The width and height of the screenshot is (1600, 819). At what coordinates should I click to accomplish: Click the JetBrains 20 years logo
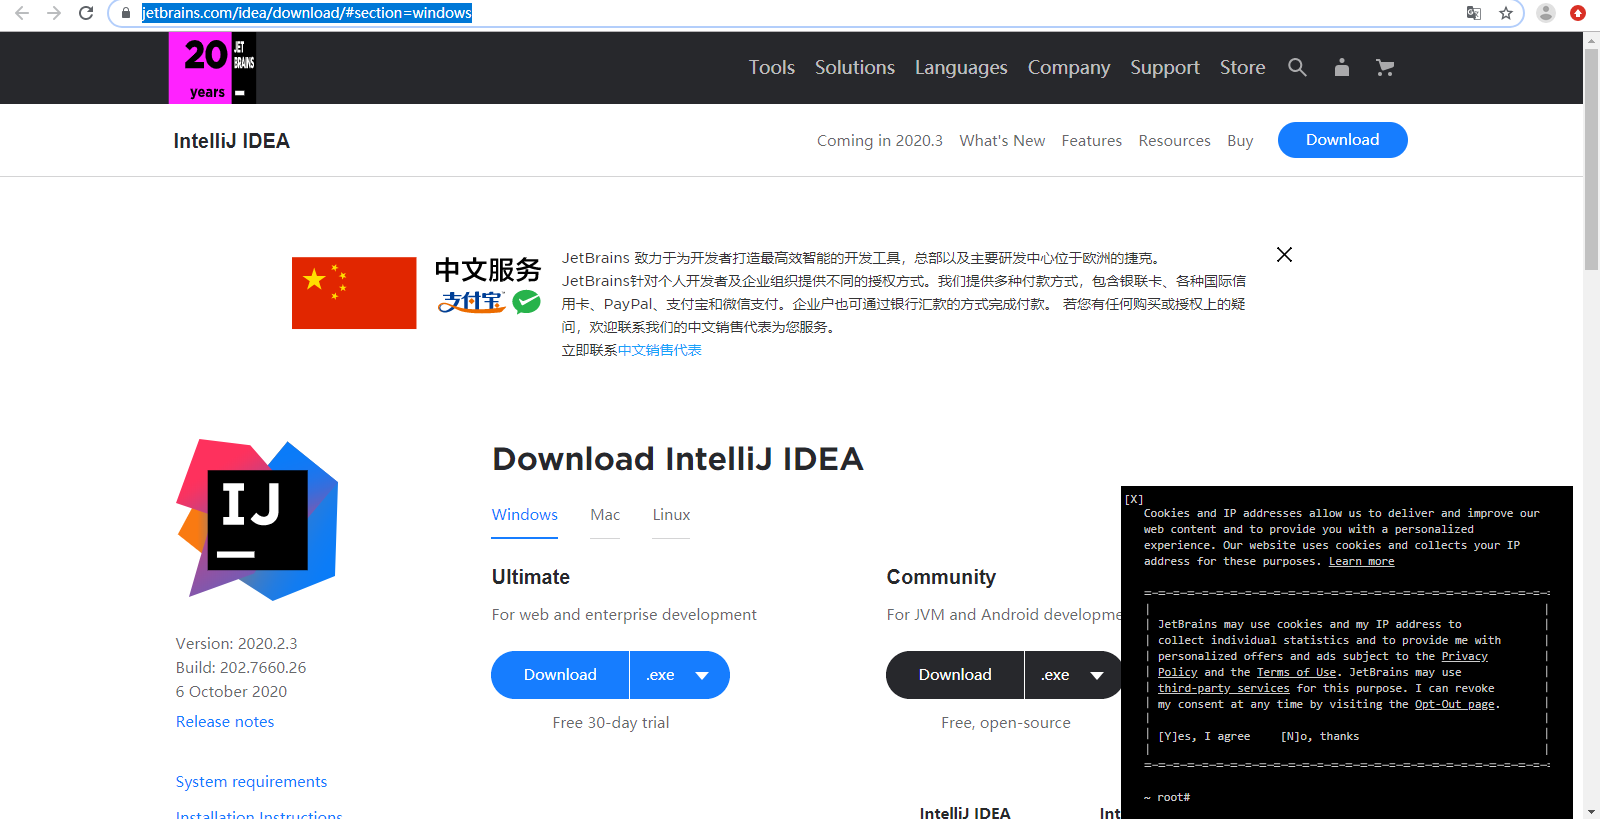[x=212, y=68]
